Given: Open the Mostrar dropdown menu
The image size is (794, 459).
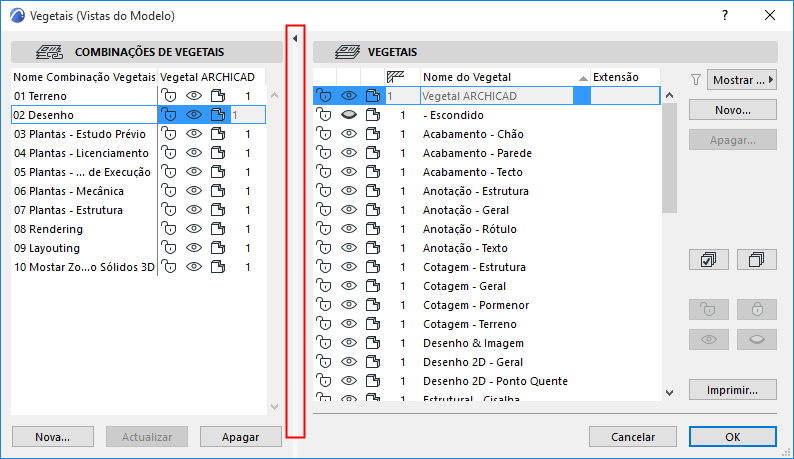Looking at the screenshot, I should (742, 79).
